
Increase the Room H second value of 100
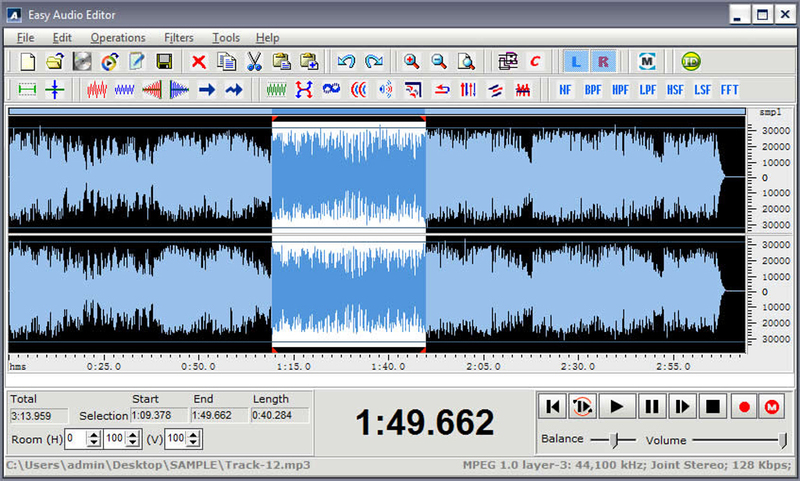[x=133, y=435]
